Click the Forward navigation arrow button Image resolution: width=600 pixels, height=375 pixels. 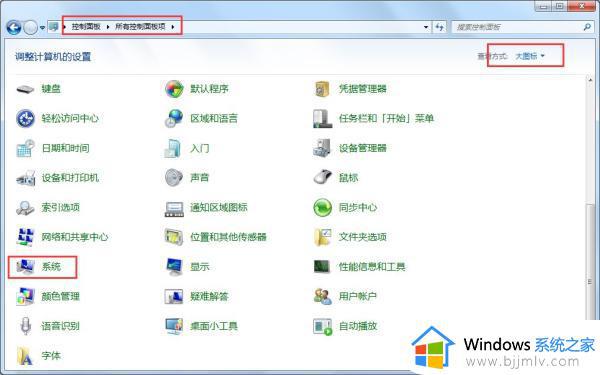[x=30, y=27]
